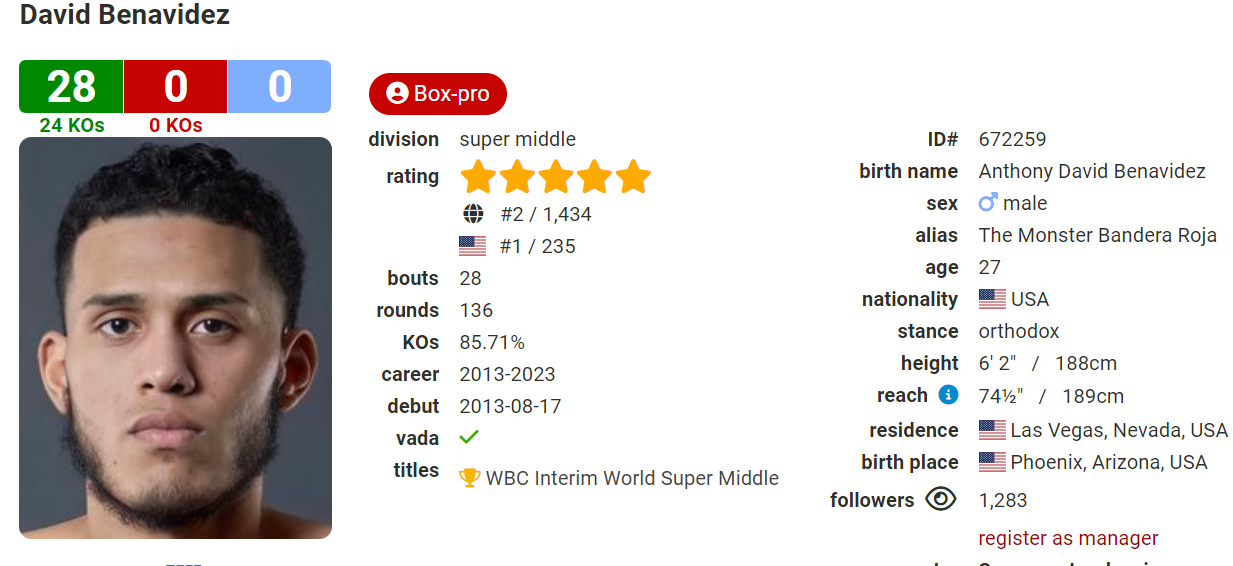Click the green vada checkmark
The height and width of the screenshot is (566, 1233).
(469, 437)
